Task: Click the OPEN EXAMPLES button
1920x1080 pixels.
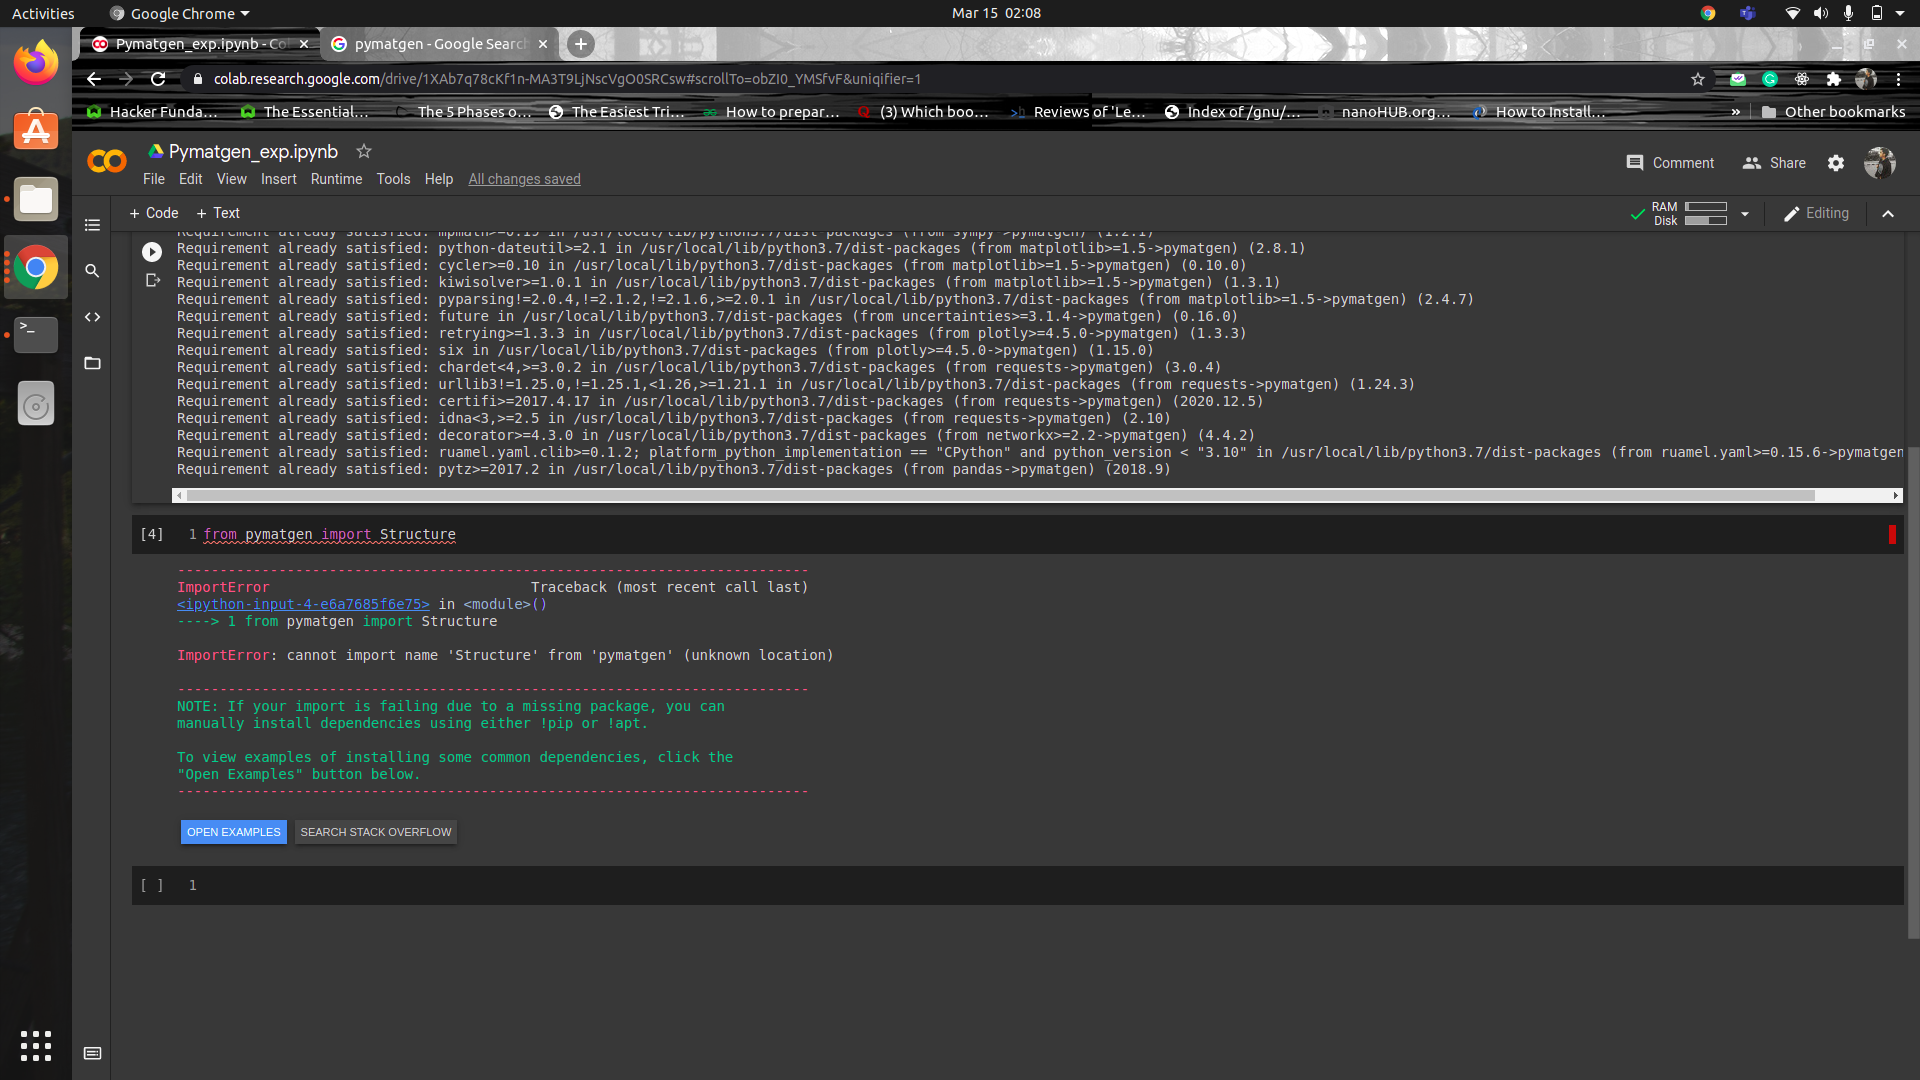Action: [x=233, y=831]
